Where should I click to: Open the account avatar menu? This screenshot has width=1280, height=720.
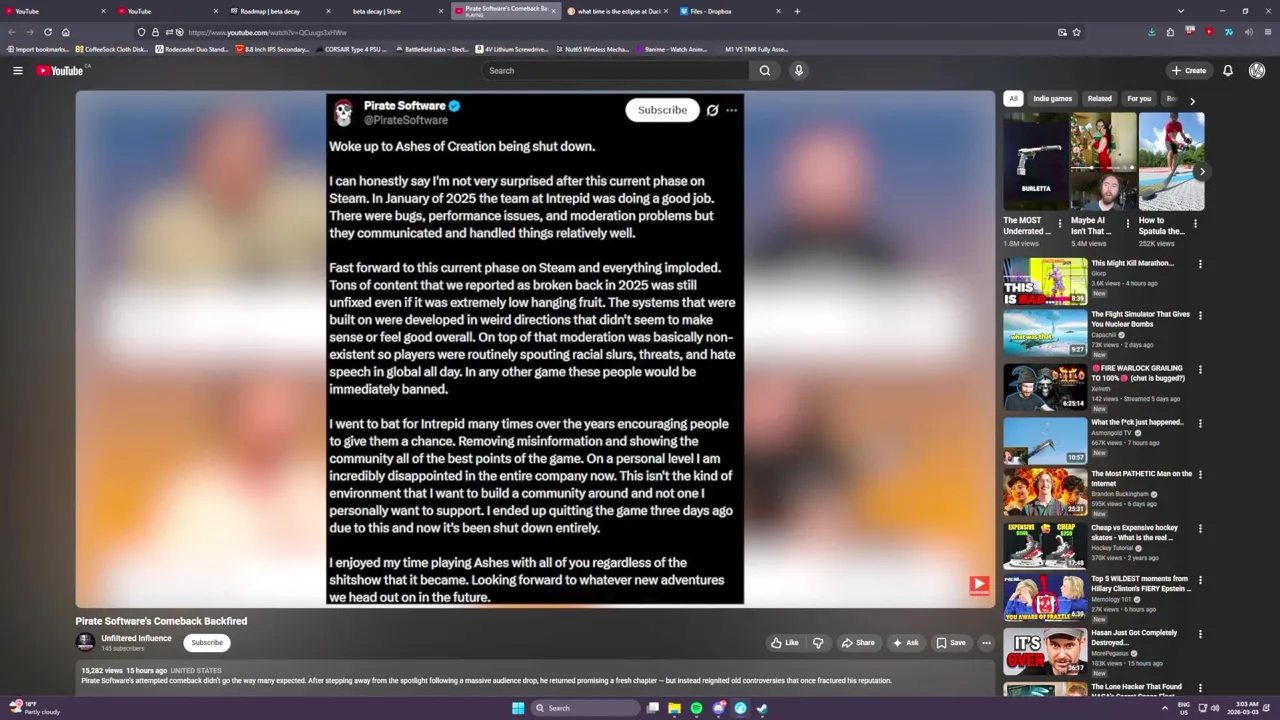[x=1256, y=70]
